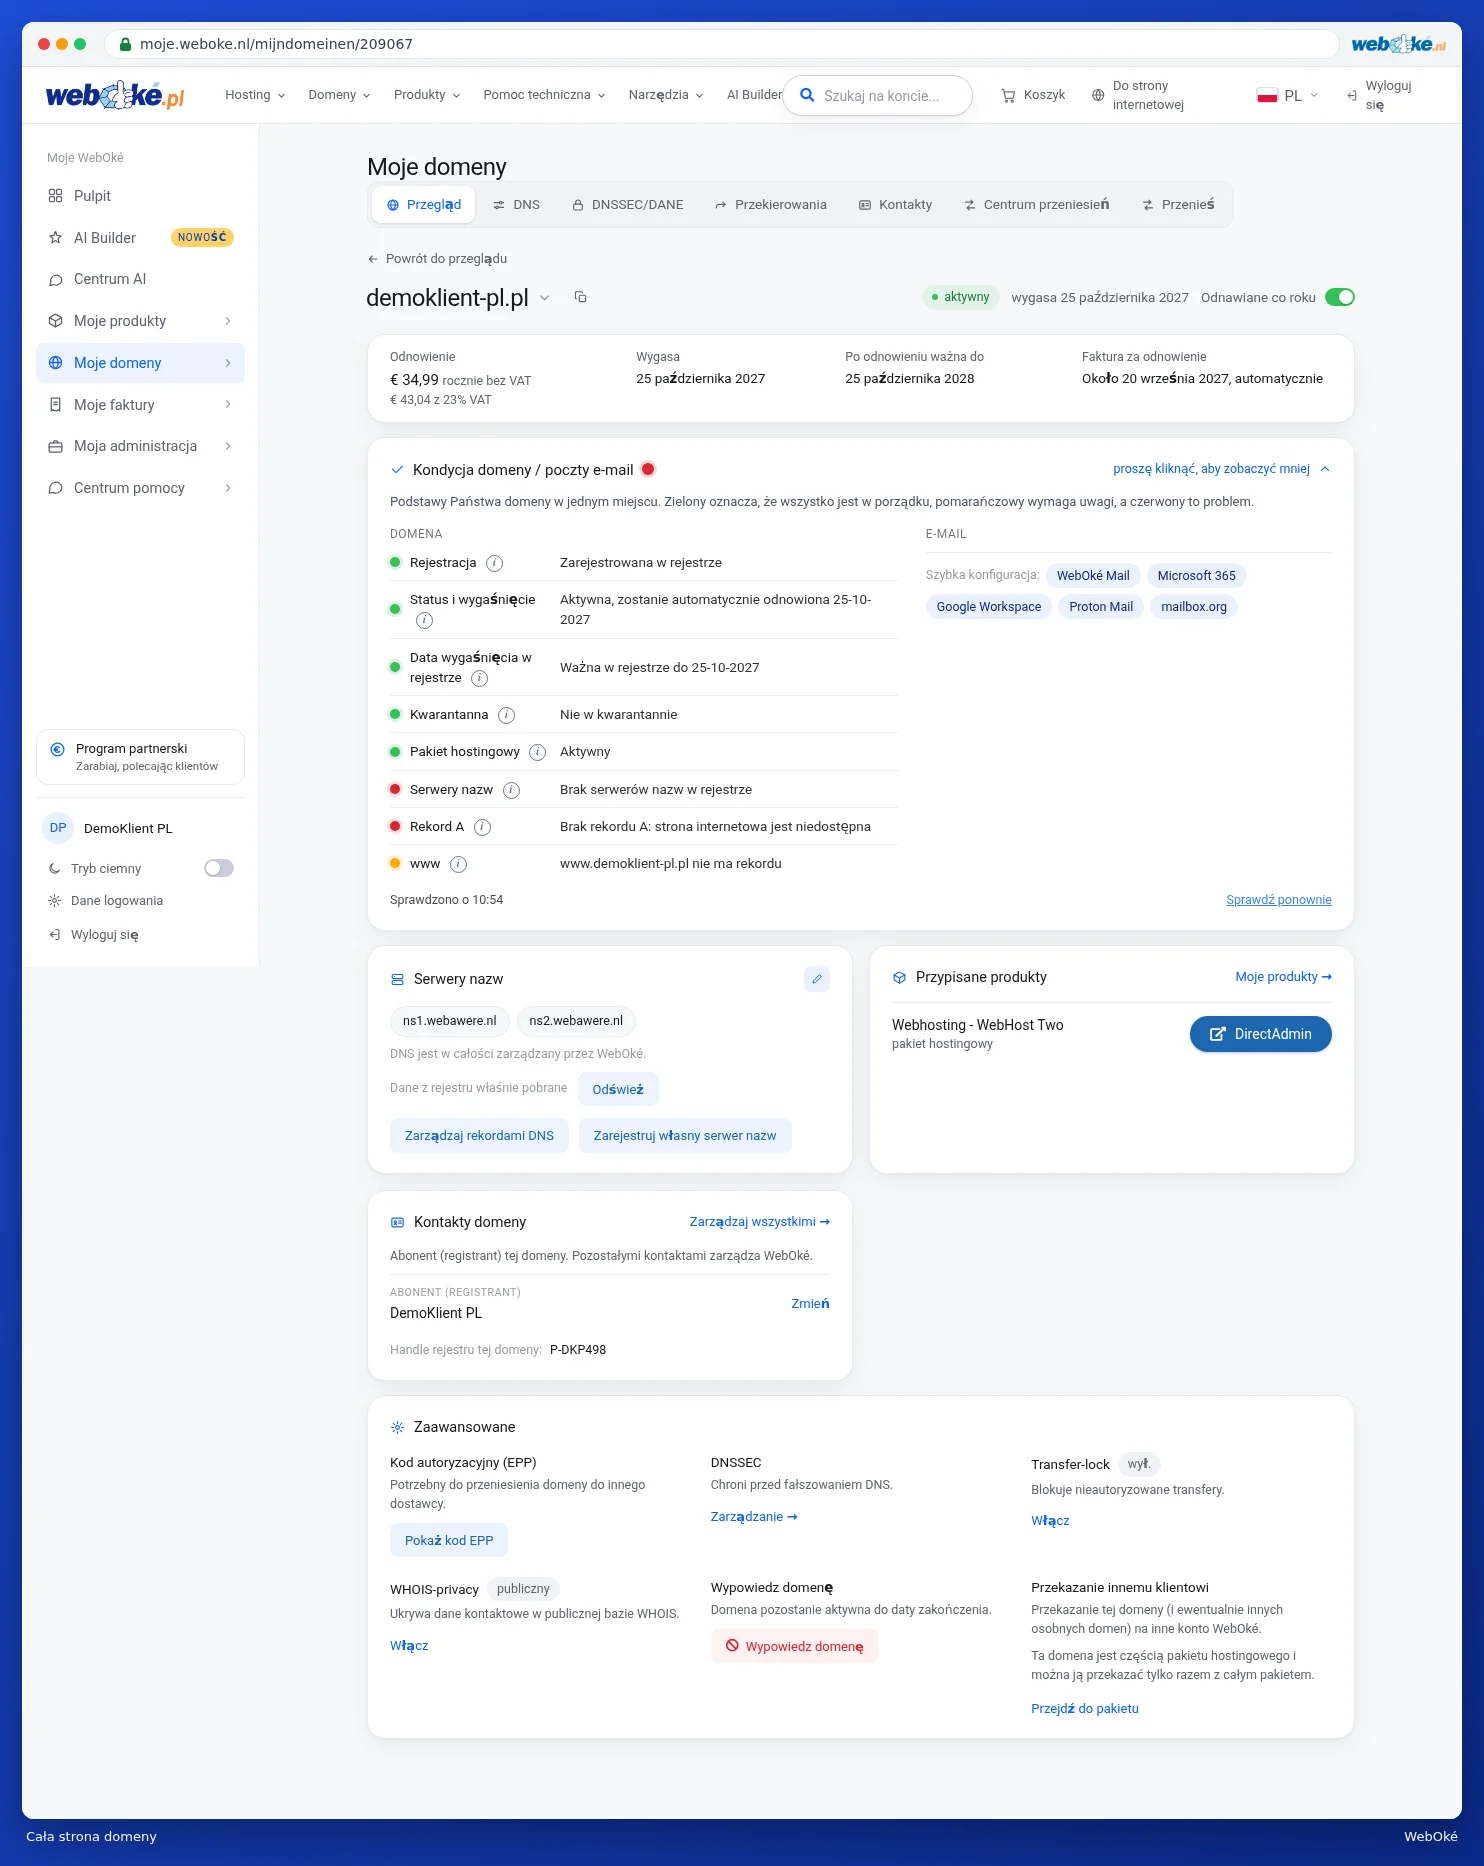Choose the Microsoft 365 quick configuration
This screenshot has width=1484, height=1866.
[1196, 576]
